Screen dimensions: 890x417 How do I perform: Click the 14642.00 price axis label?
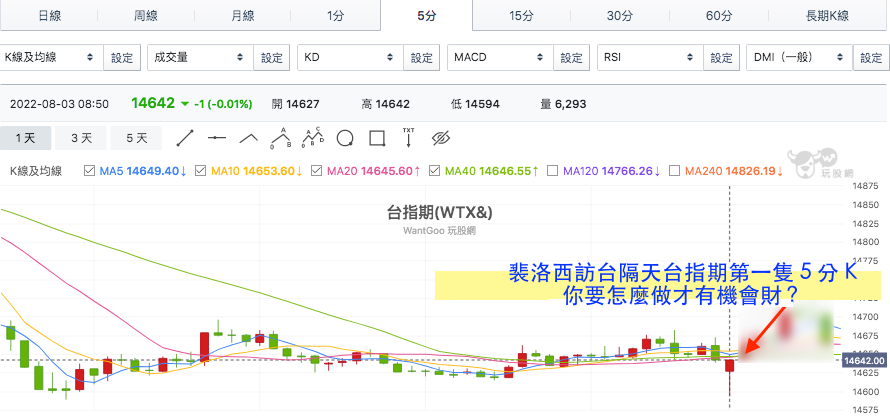[864, 360]
